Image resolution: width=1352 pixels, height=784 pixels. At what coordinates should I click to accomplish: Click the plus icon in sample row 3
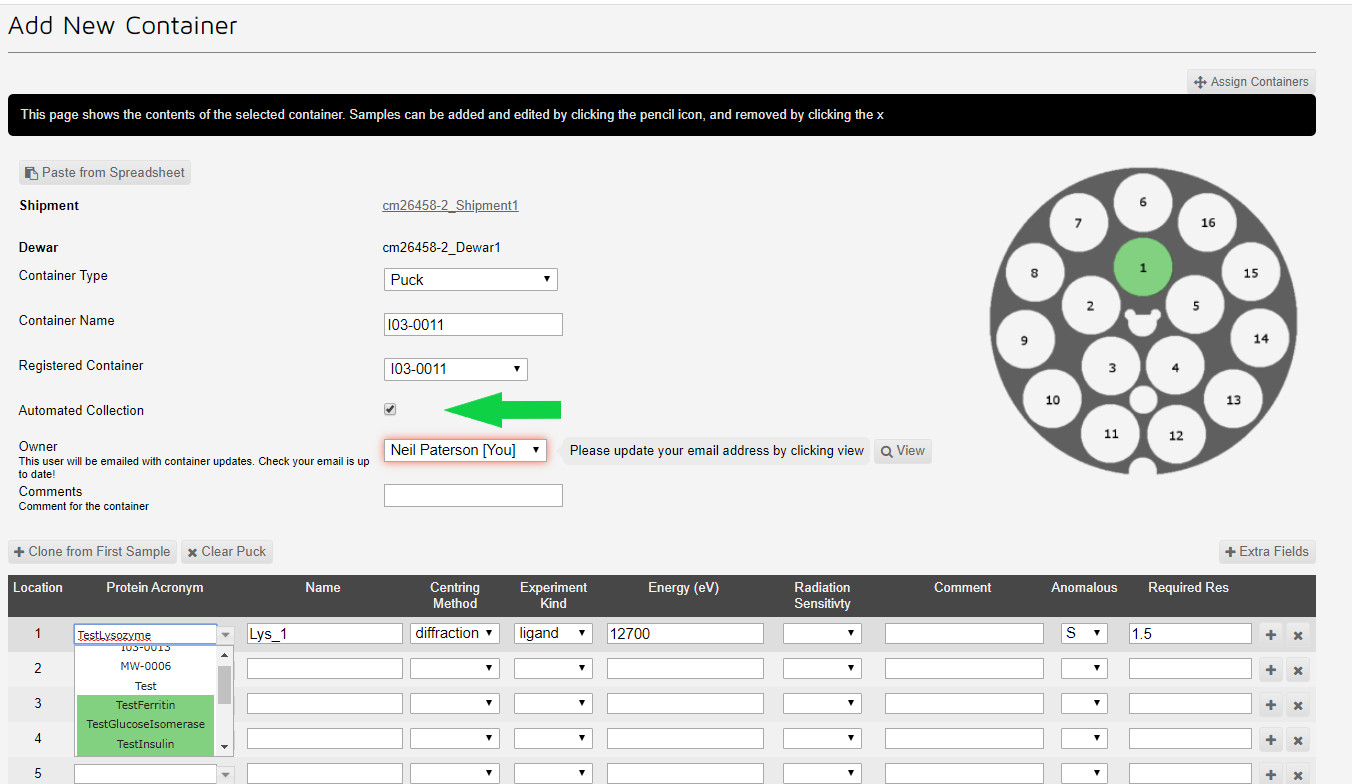pyautogui.click(x=1271, y=704)
